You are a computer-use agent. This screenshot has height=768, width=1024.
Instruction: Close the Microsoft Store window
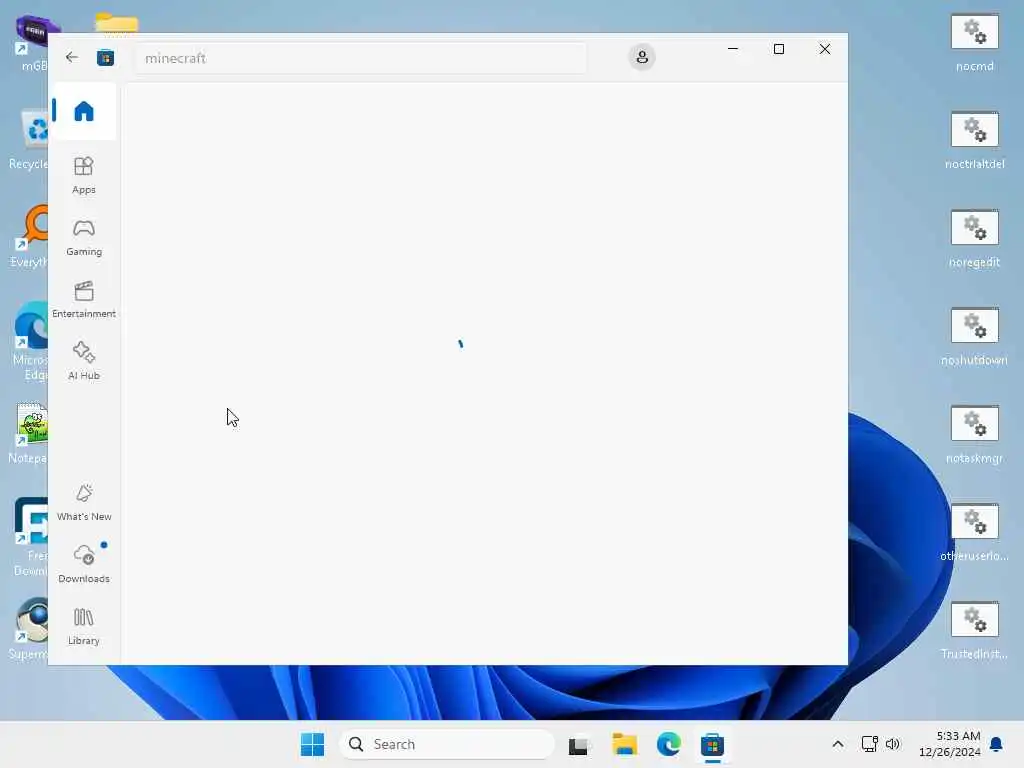click(825, 49)
